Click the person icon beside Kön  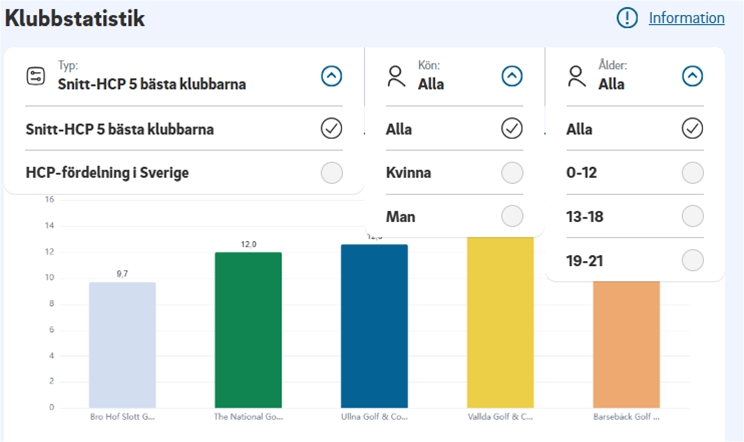[x=396, y=76]
